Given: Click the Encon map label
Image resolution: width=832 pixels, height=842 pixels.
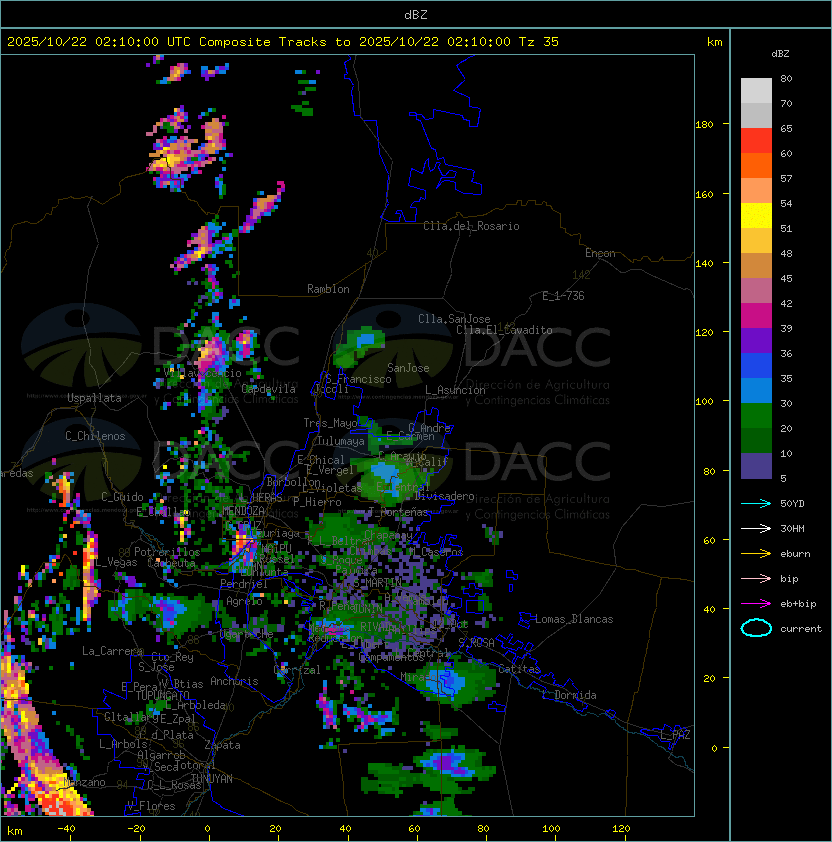Looking at the screenshot, I should (x=600, y=253).
